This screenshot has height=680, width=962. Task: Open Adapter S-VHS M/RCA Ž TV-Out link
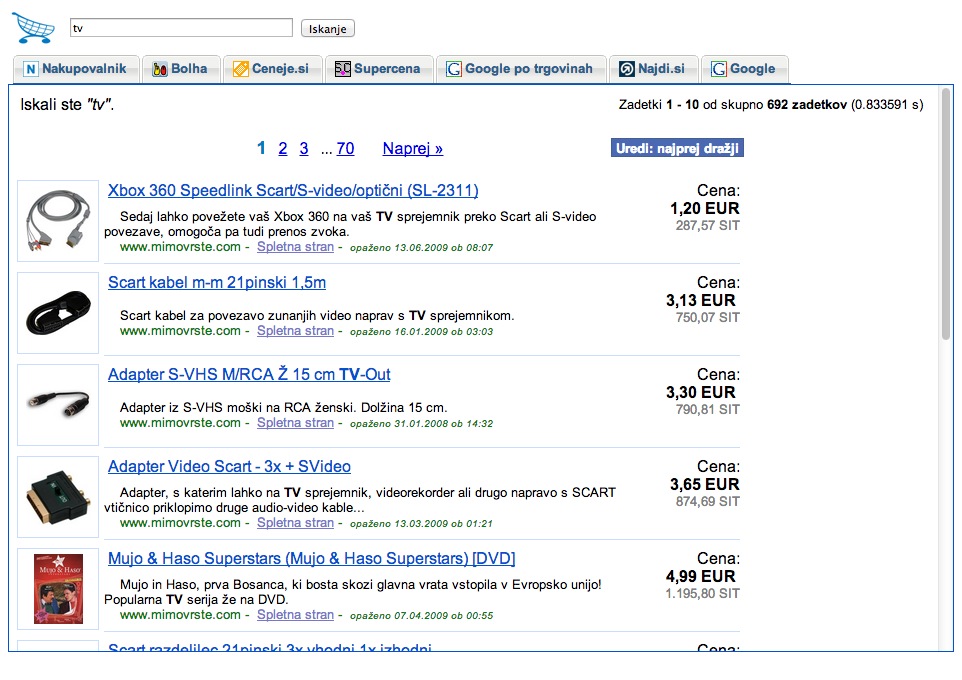coord(249,374)
